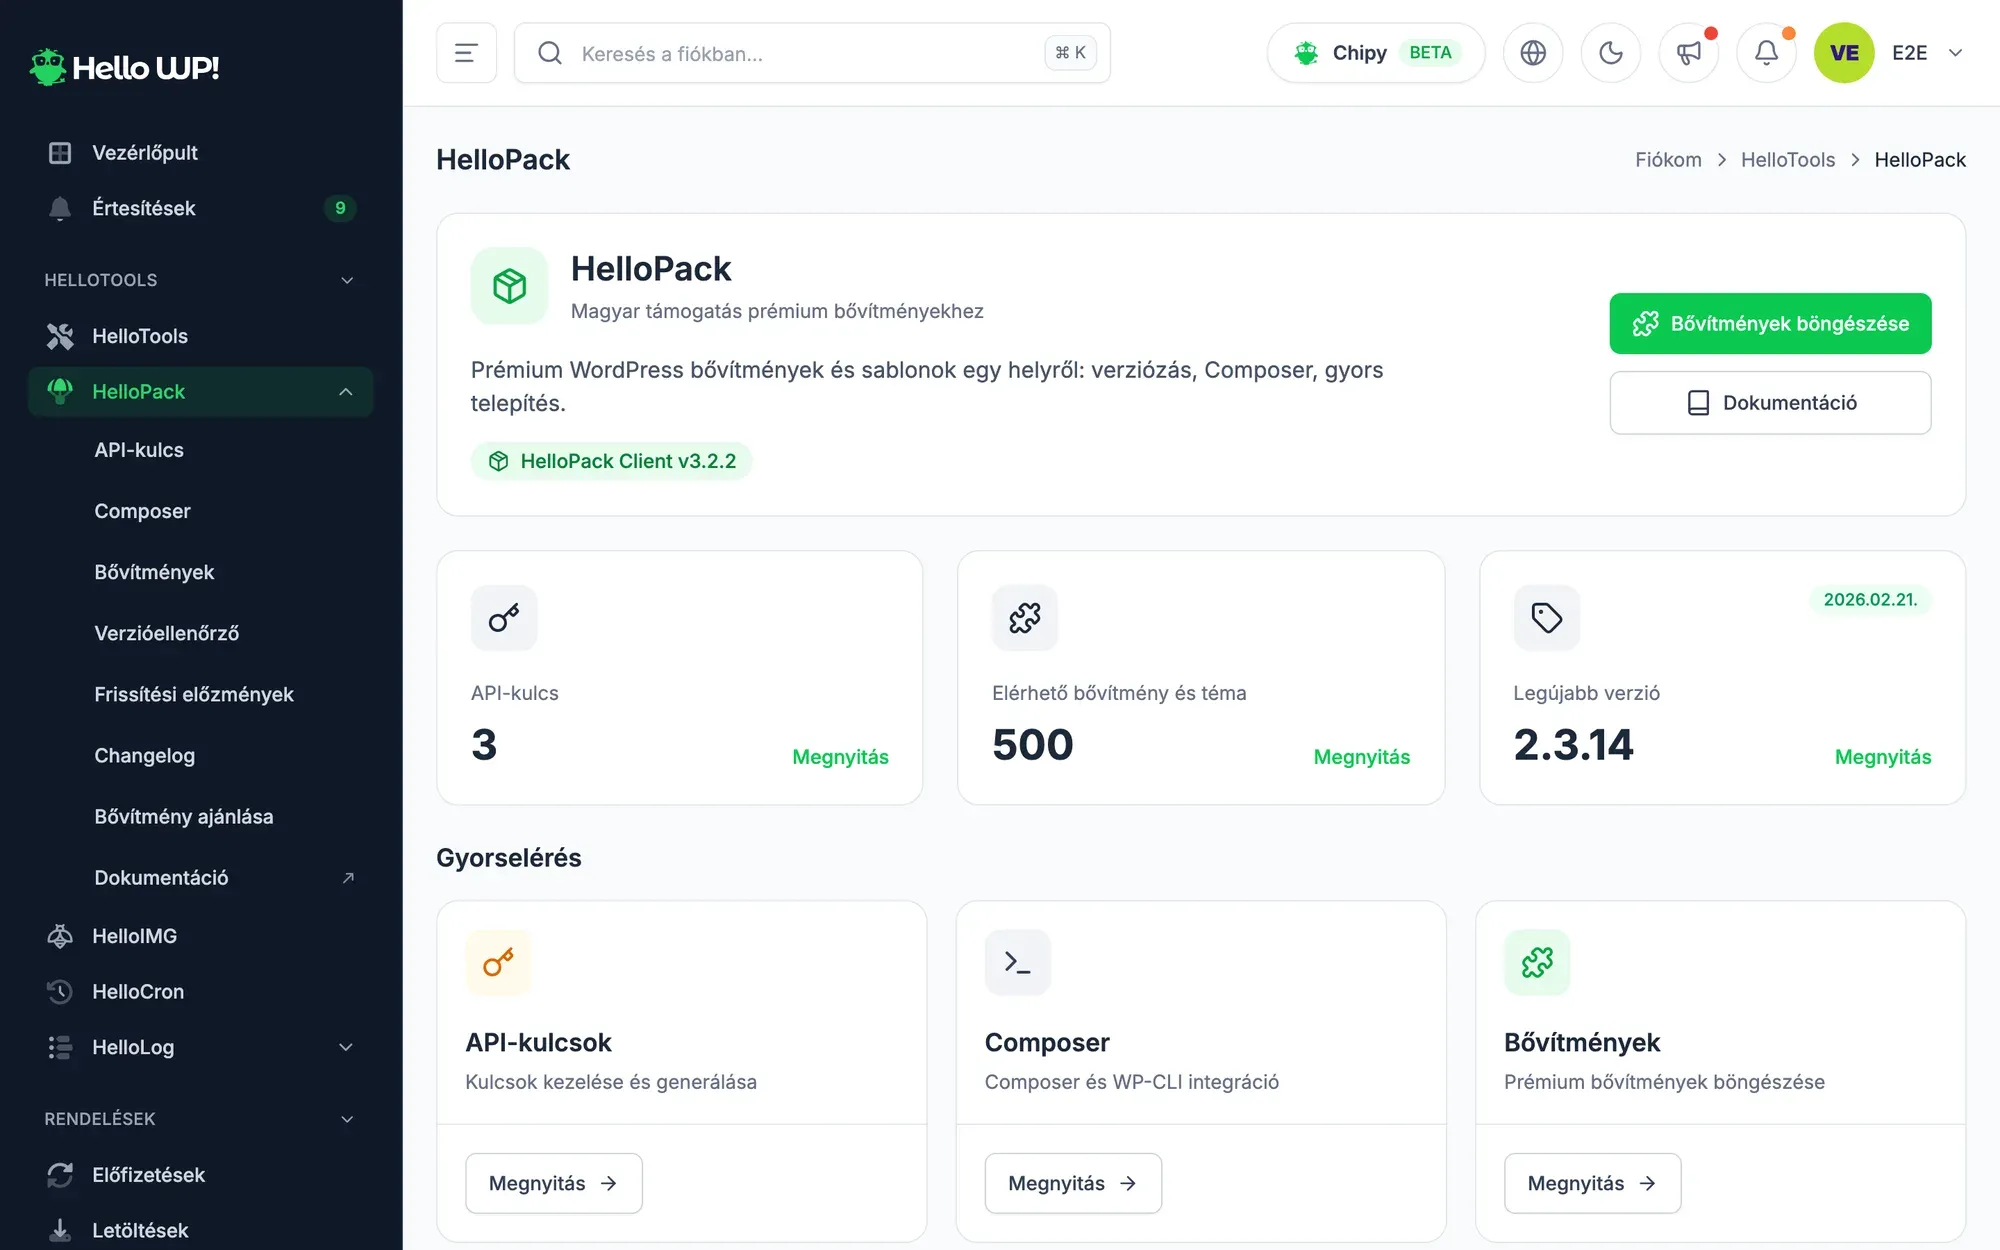Click the Hello WP! logo
The height and width of the screenshot is (1250, 2000).
pyautogui.click(x=124, y=67)
